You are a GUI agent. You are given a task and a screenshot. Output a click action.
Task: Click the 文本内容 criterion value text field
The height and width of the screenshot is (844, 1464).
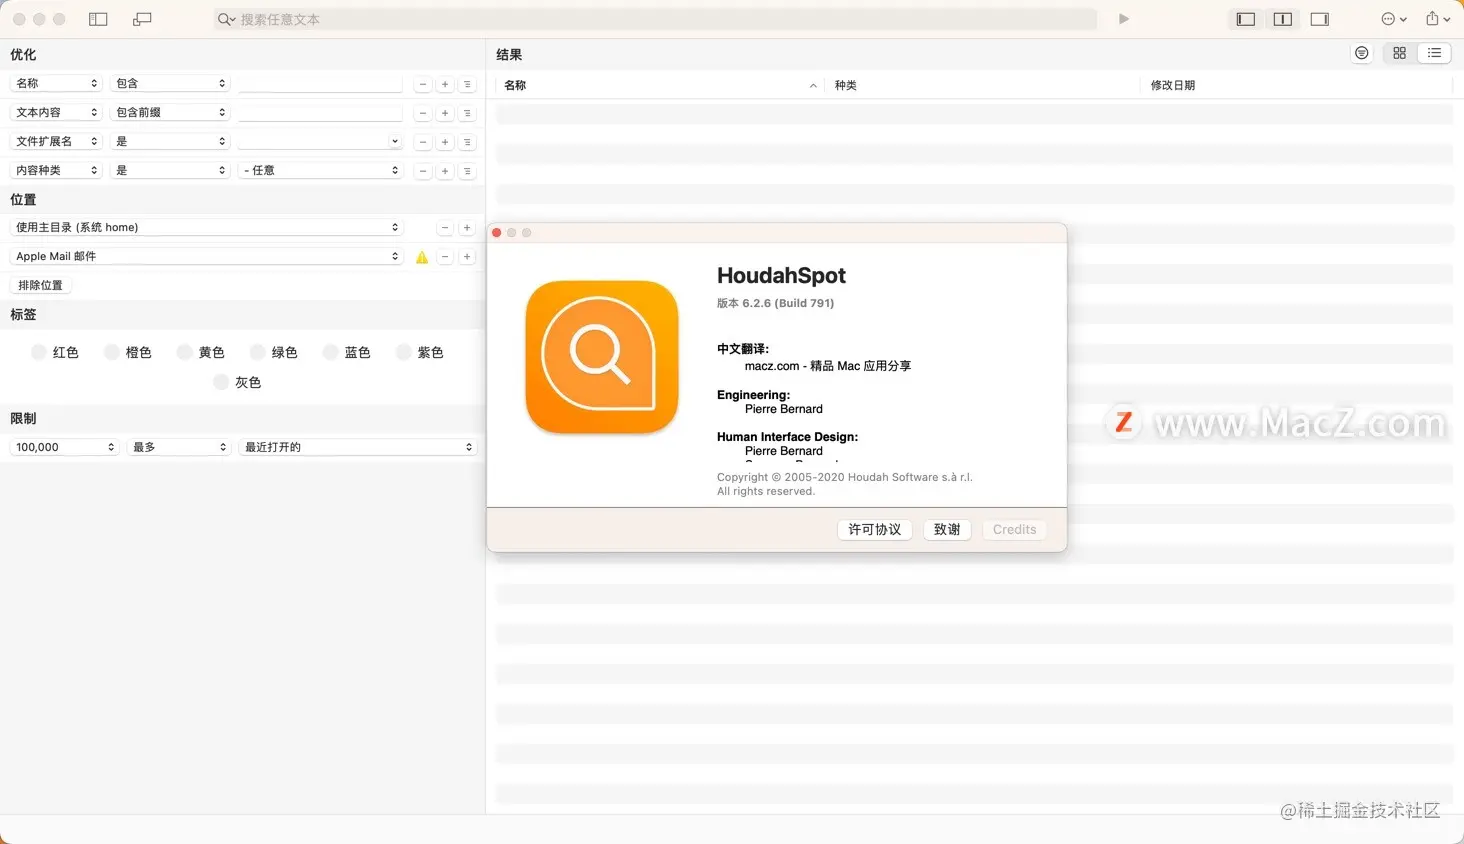click(320, 113)
